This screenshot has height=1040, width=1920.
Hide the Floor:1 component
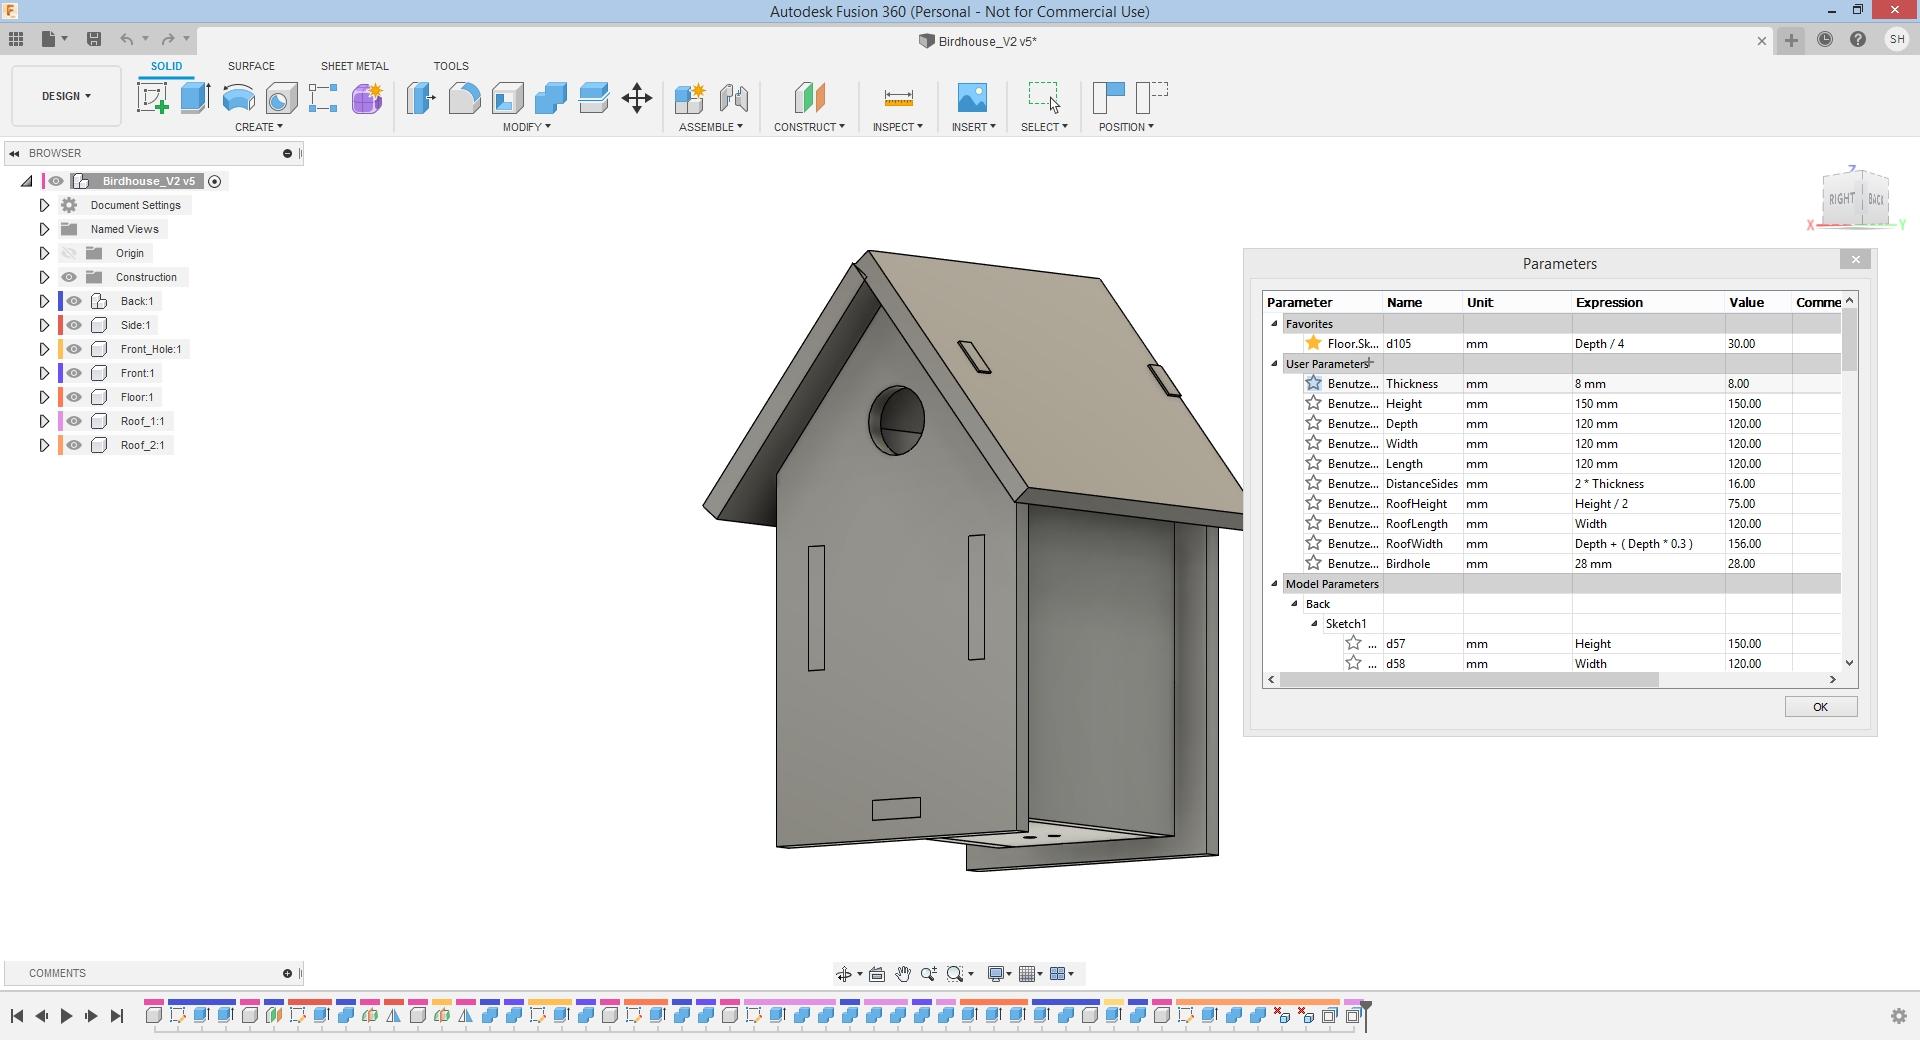pos(74,397)
